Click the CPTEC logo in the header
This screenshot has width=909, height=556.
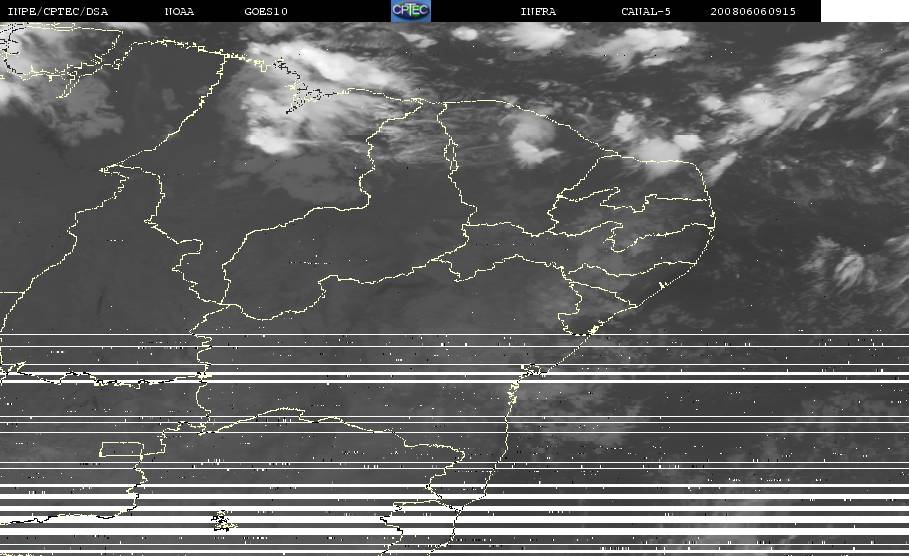[x=410, y=11]
